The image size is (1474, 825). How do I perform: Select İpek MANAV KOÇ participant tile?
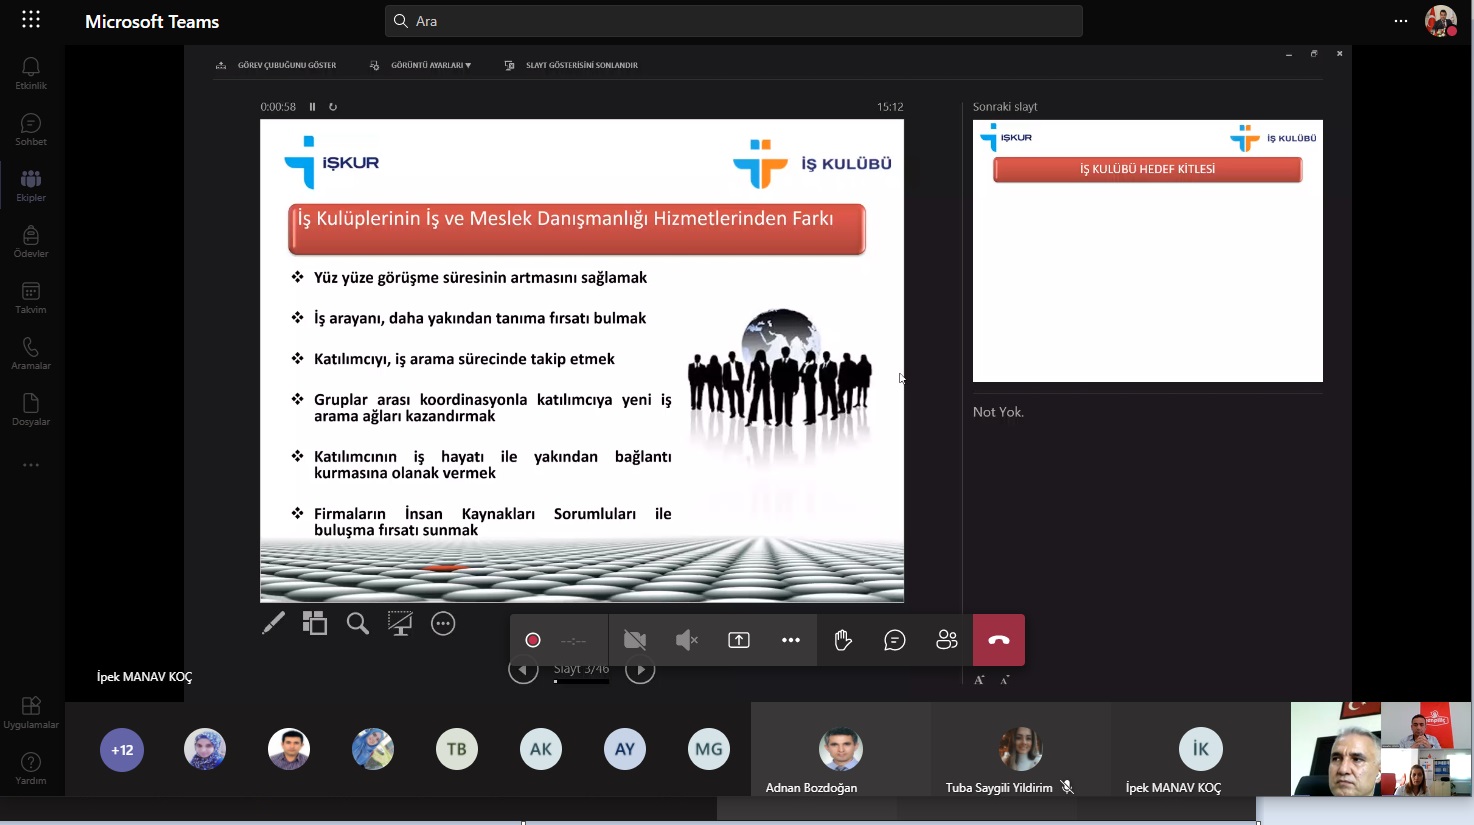pos(1200,749)
